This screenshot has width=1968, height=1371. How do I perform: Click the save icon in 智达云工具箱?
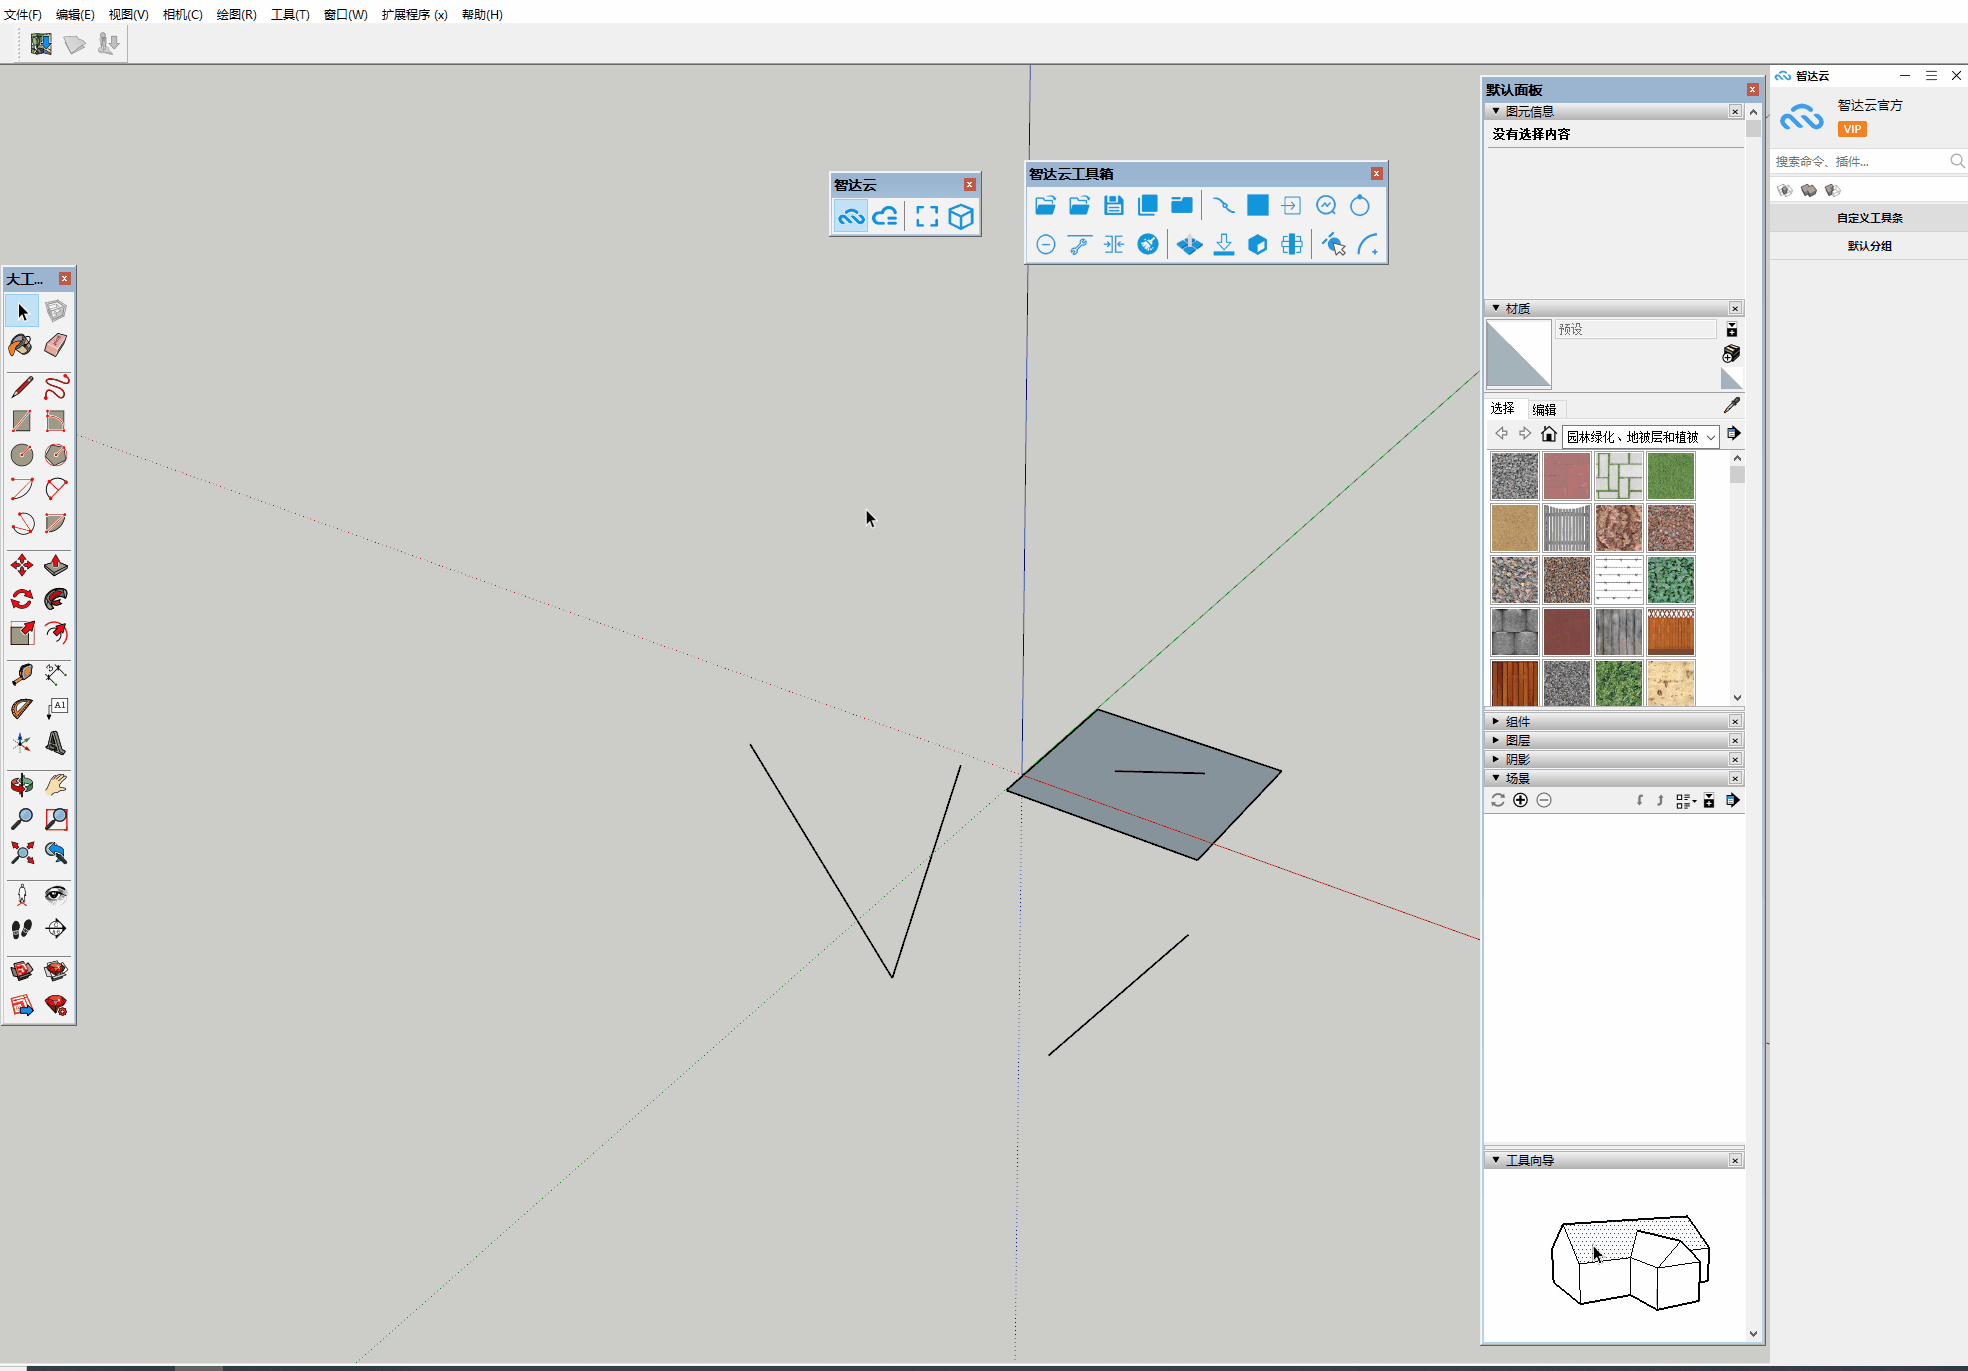click(x=1113, y=206)
